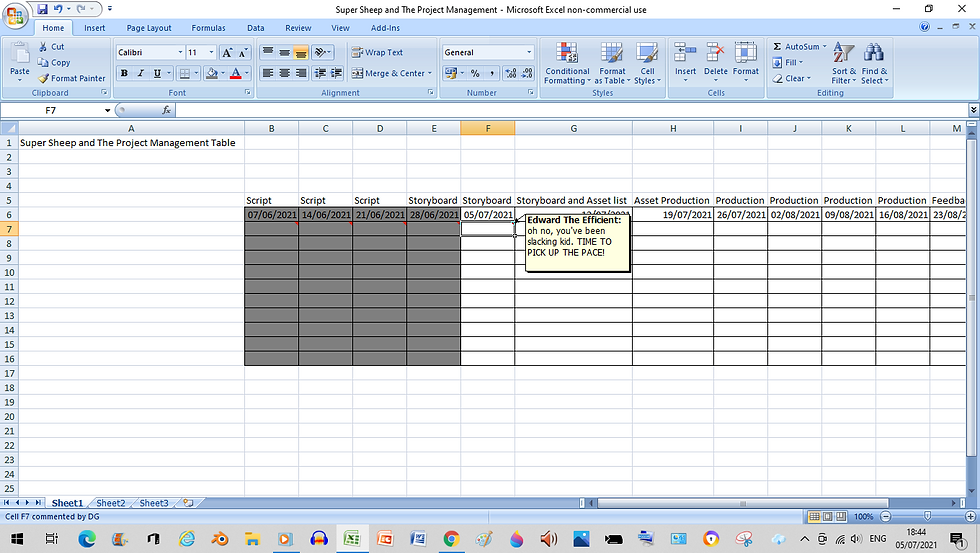Activate Format Painter
The image size is (980, 553).
(x=71, y=78)
